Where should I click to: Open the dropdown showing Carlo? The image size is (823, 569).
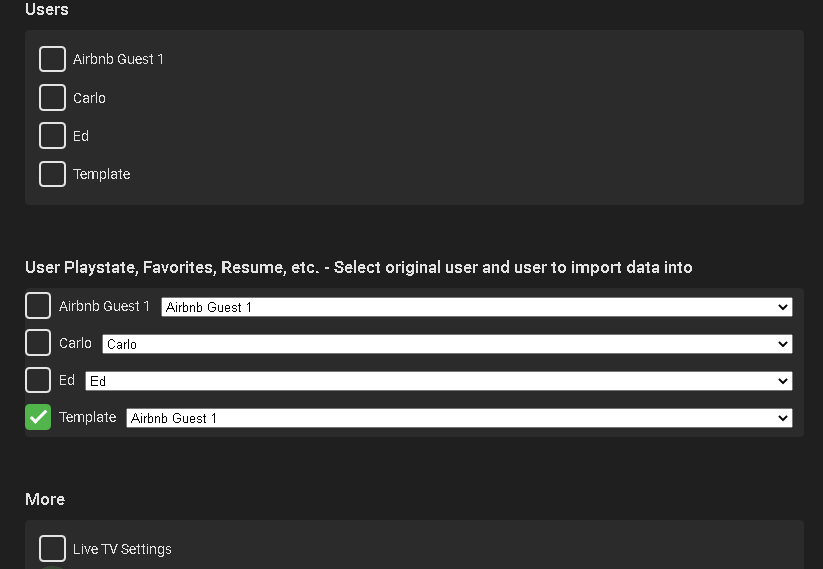click(x=446, y=344)
